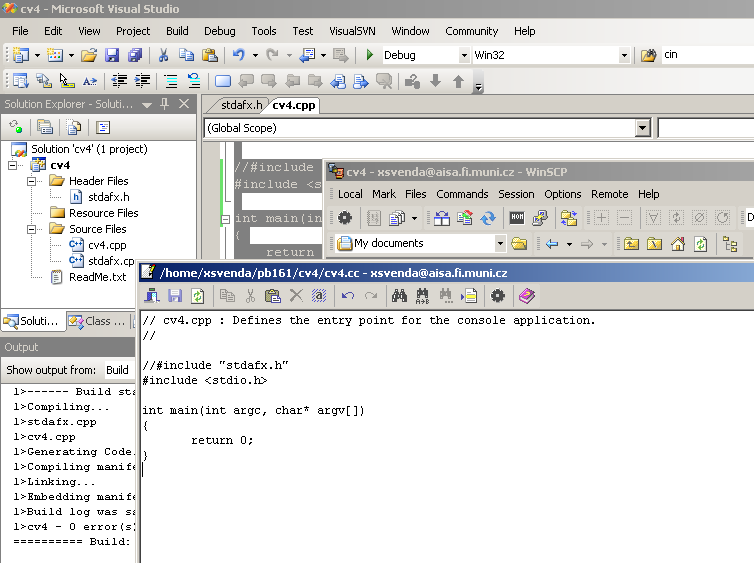This screenshot has width=754, height=563.
Task: Click Comment out selected lines icon
Action: pos(171,81)
